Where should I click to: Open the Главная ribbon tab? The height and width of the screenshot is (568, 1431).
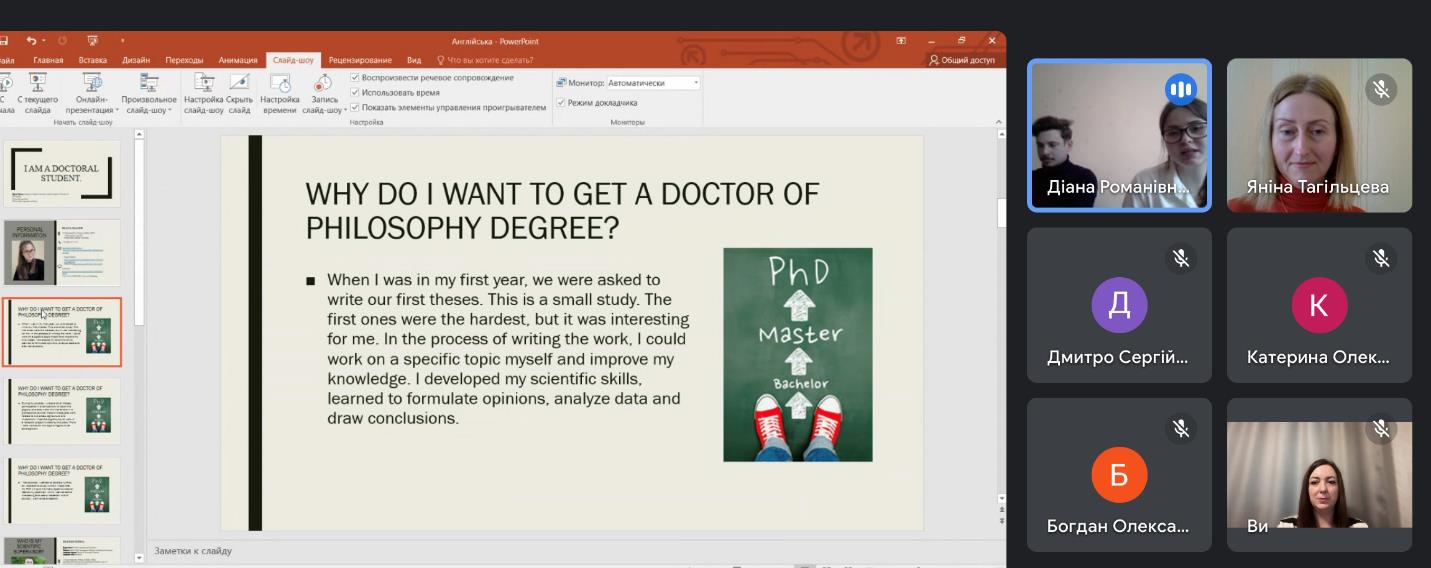[47, 60]
